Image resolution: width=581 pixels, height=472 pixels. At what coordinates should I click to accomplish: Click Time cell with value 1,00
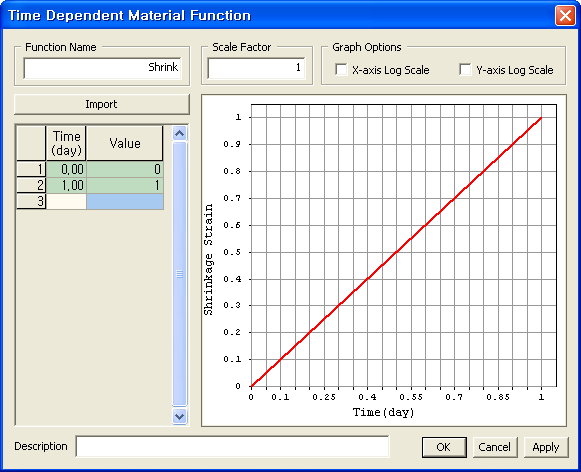[66, 185]
